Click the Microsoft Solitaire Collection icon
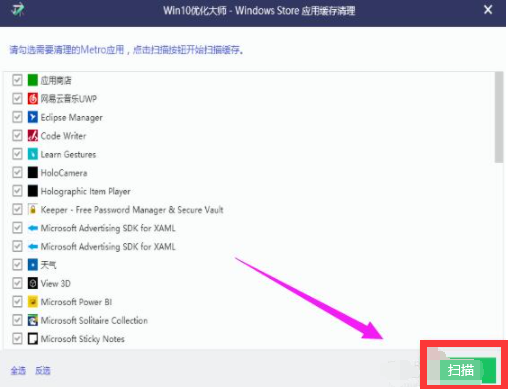Screen dimensions: 508x389 [32, 320]
